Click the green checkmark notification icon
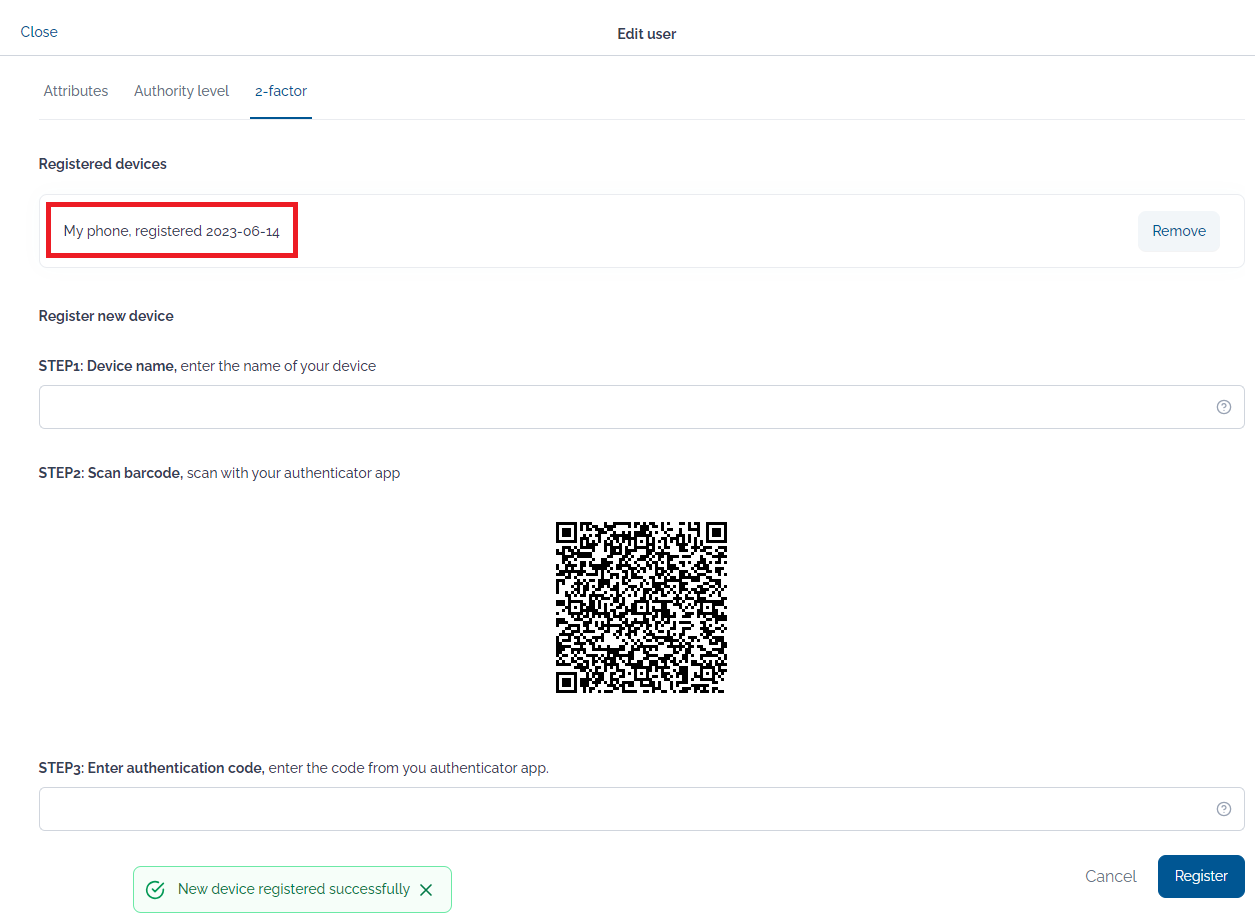 155,890
